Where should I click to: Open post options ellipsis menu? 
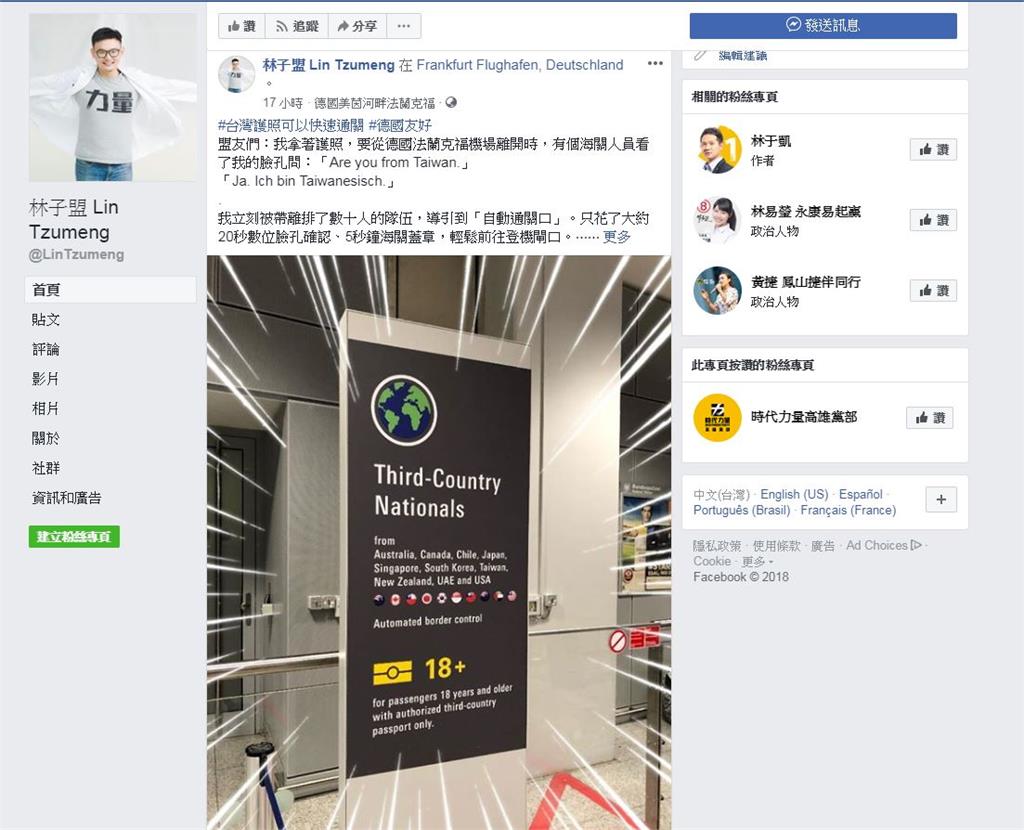click(x=655, y=63)
